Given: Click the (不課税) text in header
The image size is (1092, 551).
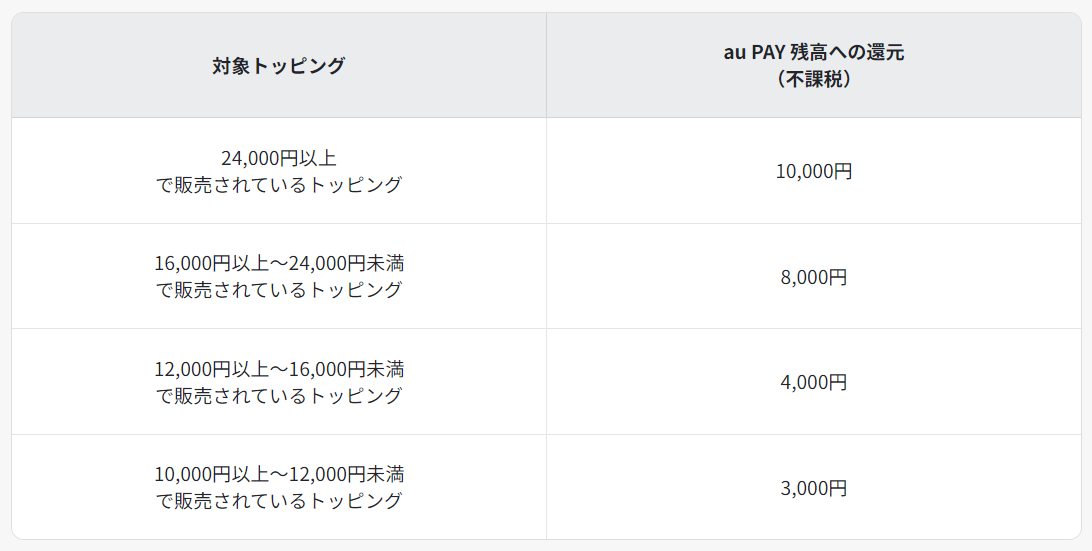Looking at the screenshot, I should pyautogui.click(x=813, y=79).
